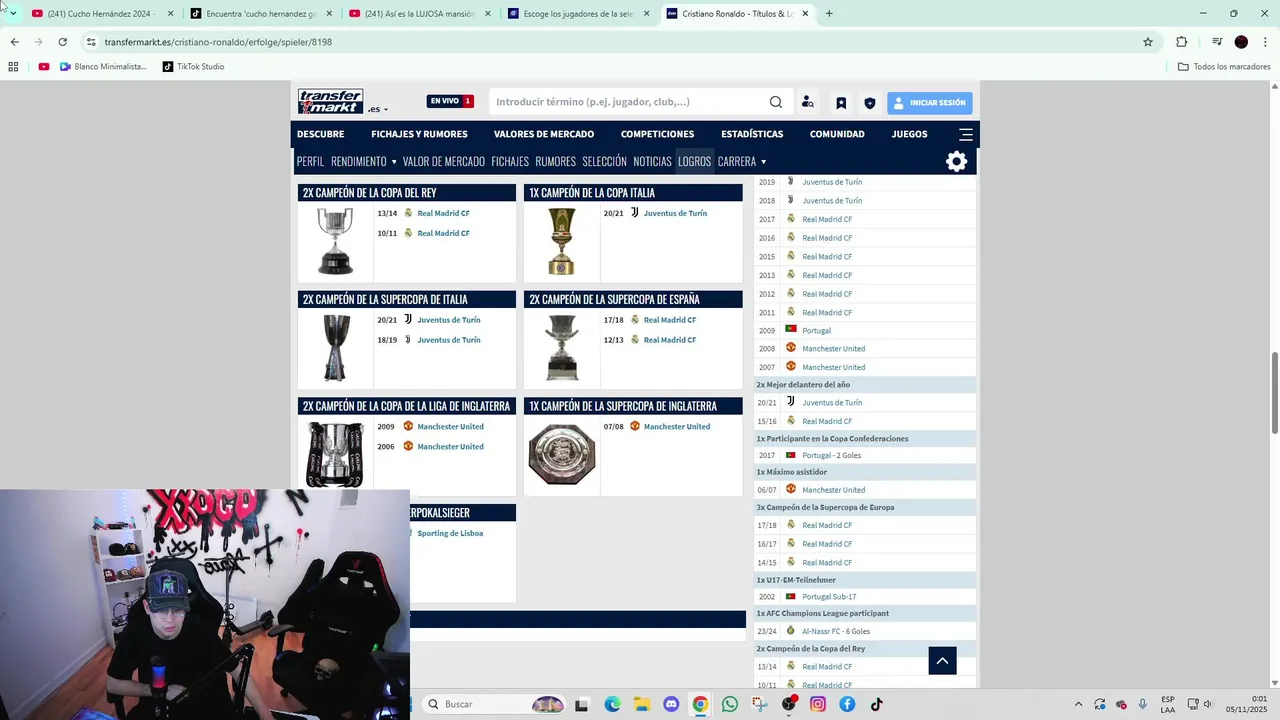Screen dimensions: 1280x720
Task: Go to the SELECCIÓN player tab
Action: 604,161
